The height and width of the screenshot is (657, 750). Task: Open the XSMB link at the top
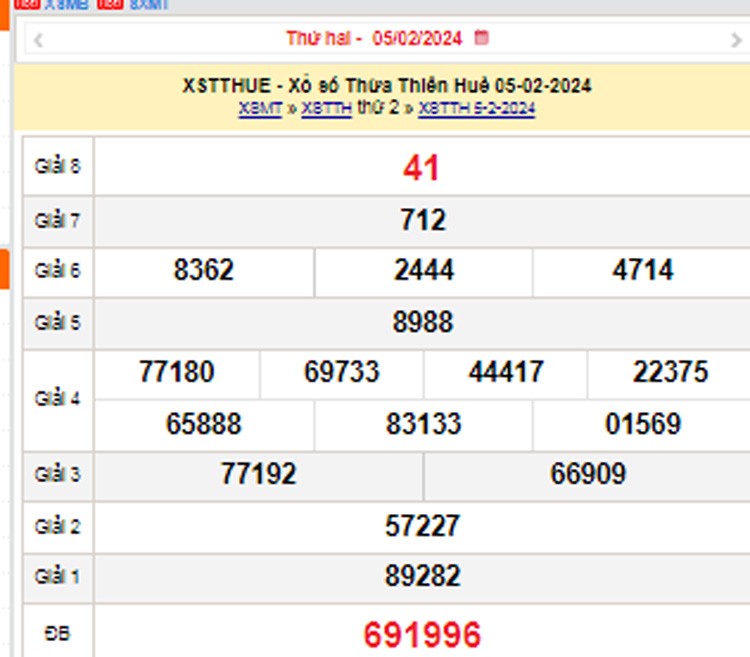coord(66,4)
